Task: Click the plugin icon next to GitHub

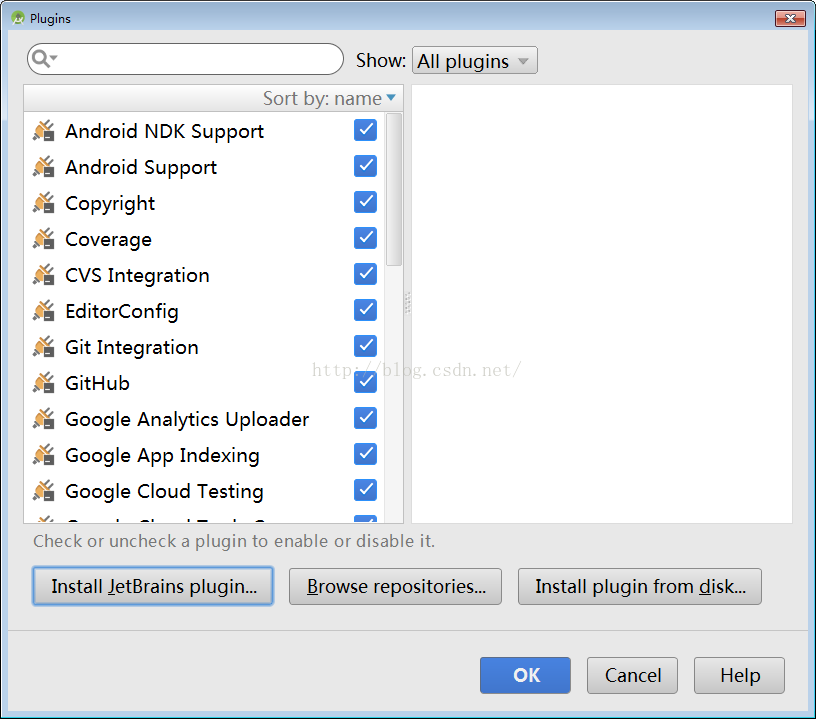Action: 43,383
